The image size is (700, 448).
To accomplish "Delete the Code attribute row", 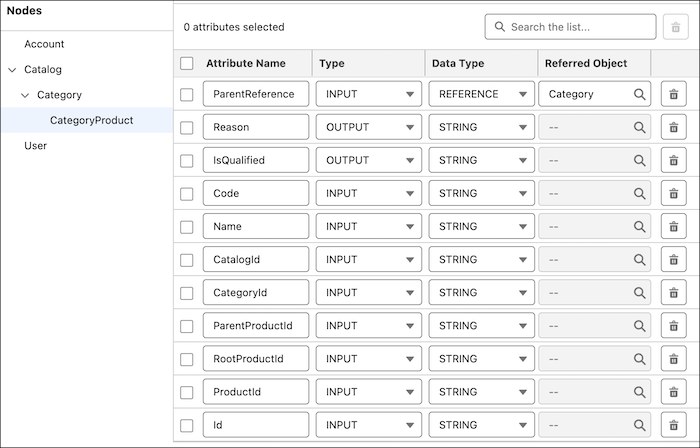I will click(673, 193).
